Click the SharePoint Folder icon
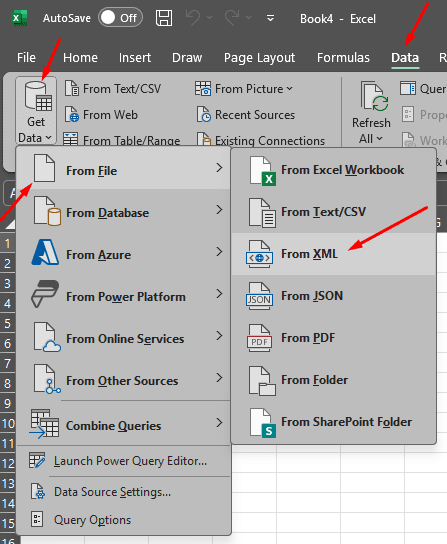Viewport: 447px width, 544px height. [x=263, y=423]
